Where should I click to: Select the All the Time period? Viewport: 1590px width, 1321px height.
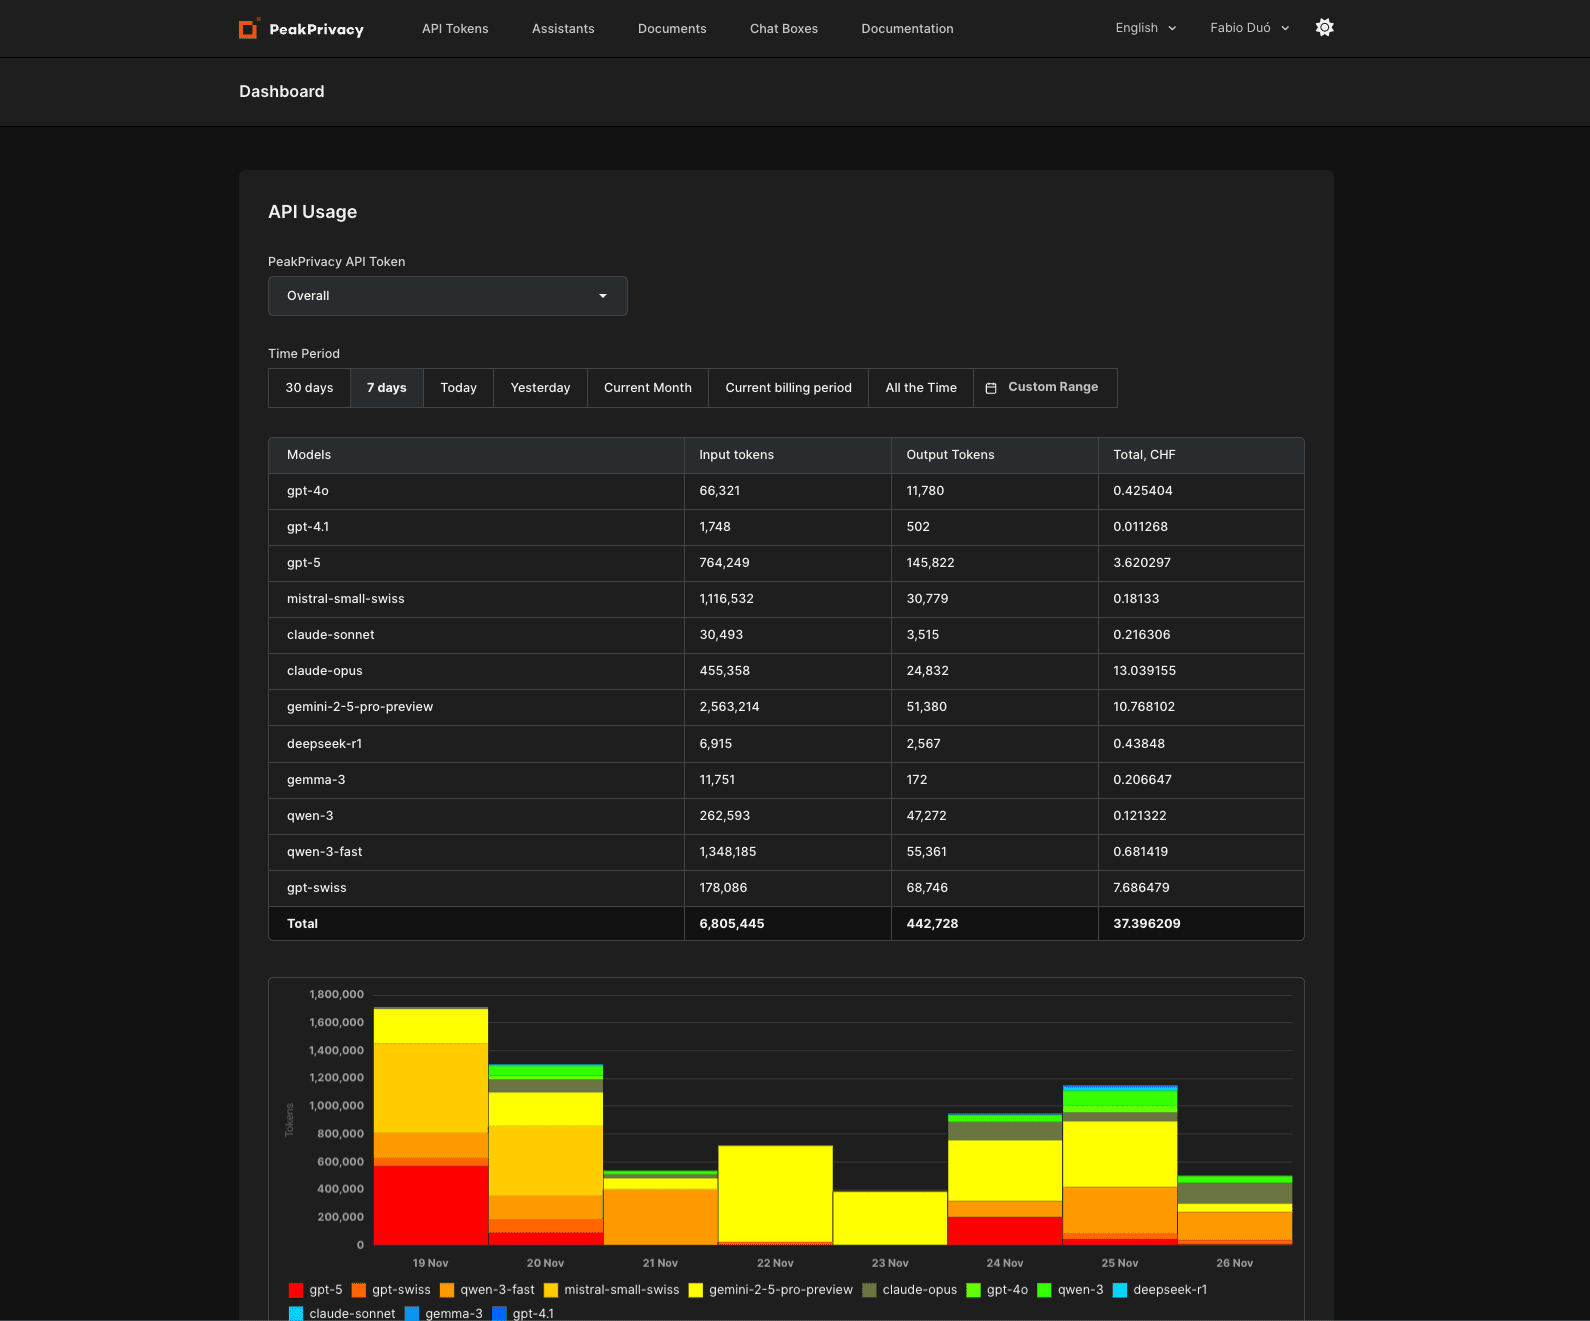[921, 388]
